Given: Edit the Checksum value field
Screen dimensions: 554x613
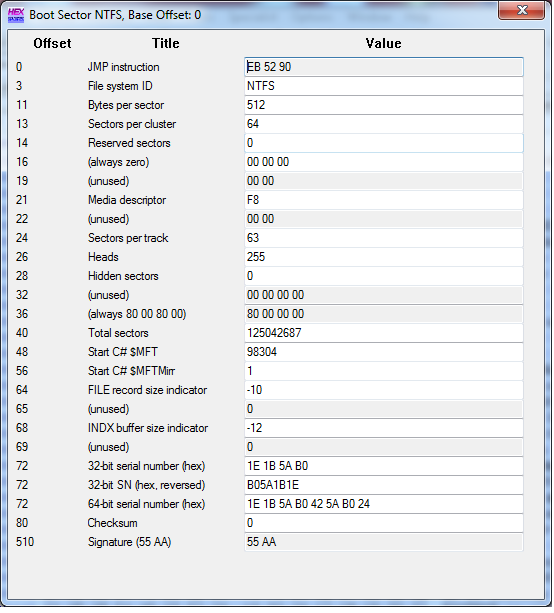Looking at the screenshot, I should [384, 523].
